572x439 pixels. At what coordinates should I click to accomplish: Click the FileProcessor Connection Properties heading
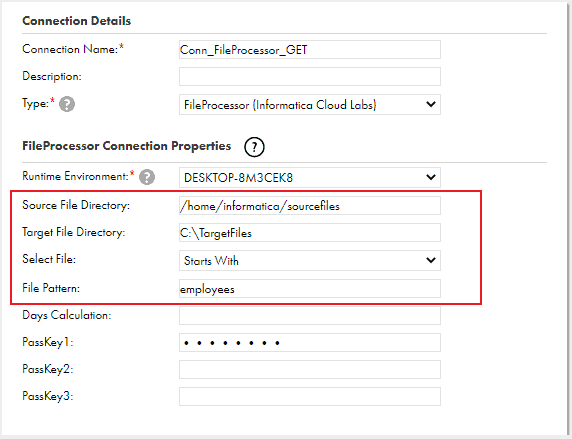pos(127,146)
